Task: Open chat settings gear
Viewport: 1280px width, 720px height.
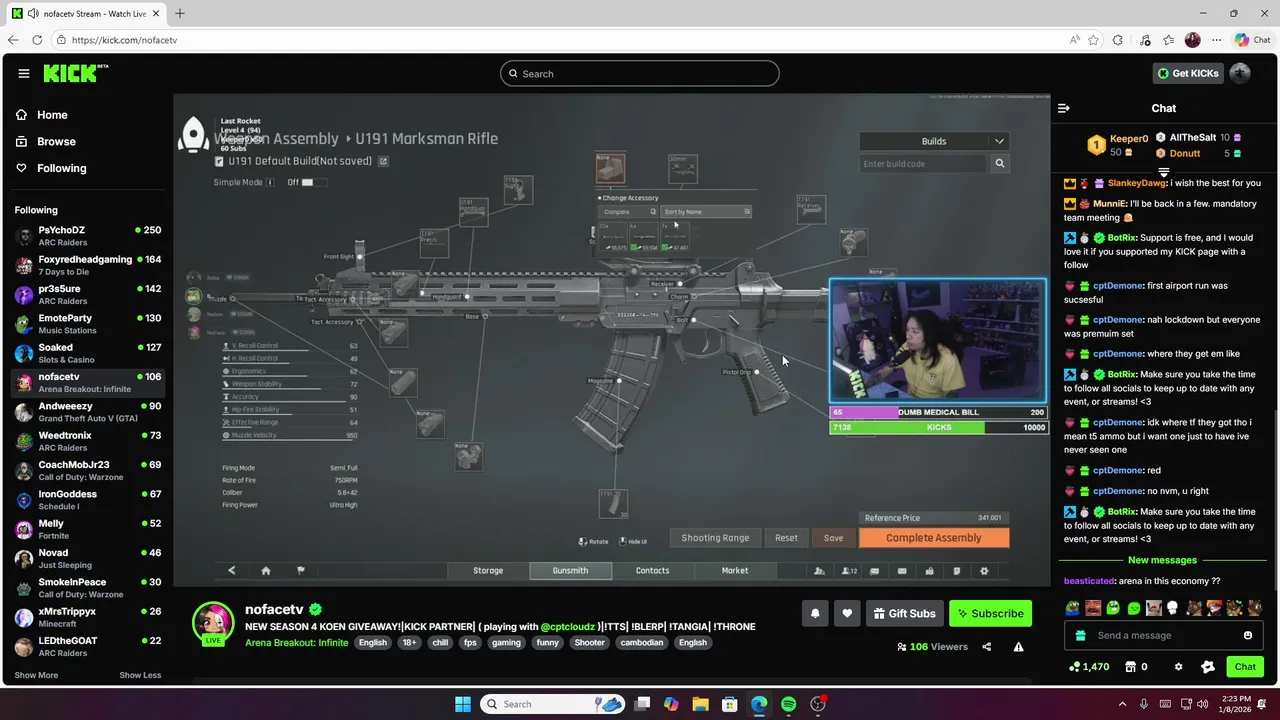Action: tap(1178, 667)
